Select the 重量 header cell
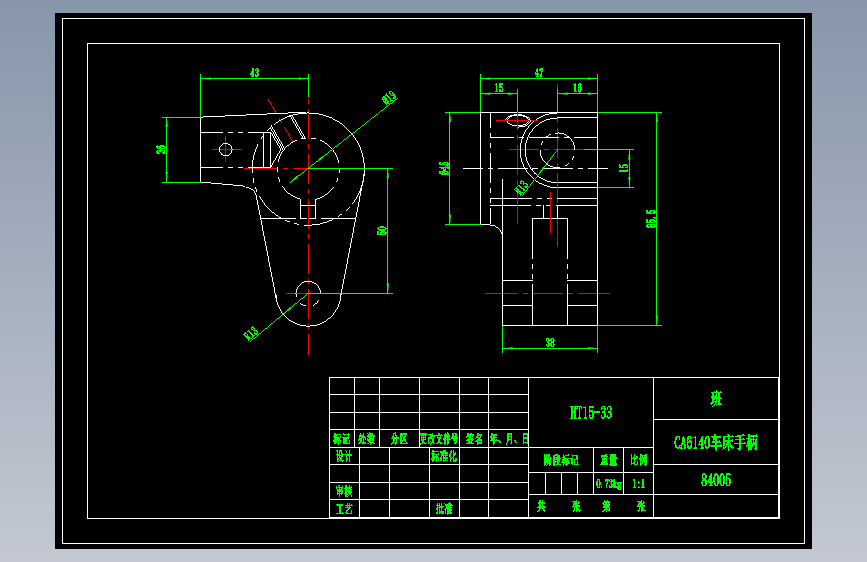This screenshot has height=562, width=867. coord(609,460)
